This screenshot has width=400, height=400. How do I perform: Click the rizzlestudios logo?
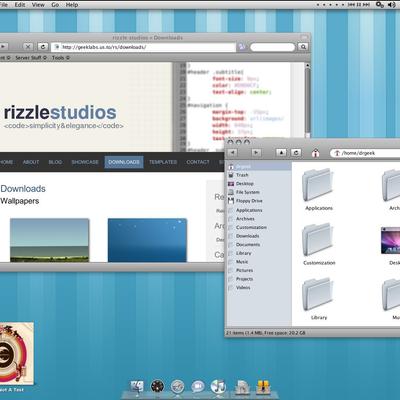tap(61, 113)
